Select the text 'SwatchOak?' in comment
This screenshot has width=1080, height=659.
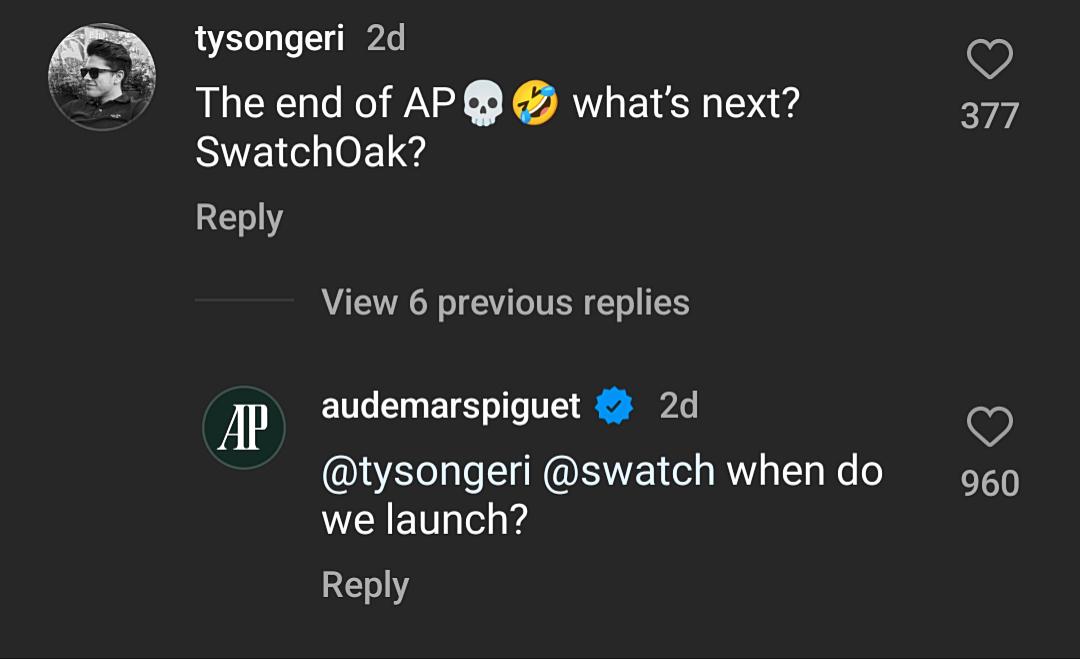pos(311,152)
